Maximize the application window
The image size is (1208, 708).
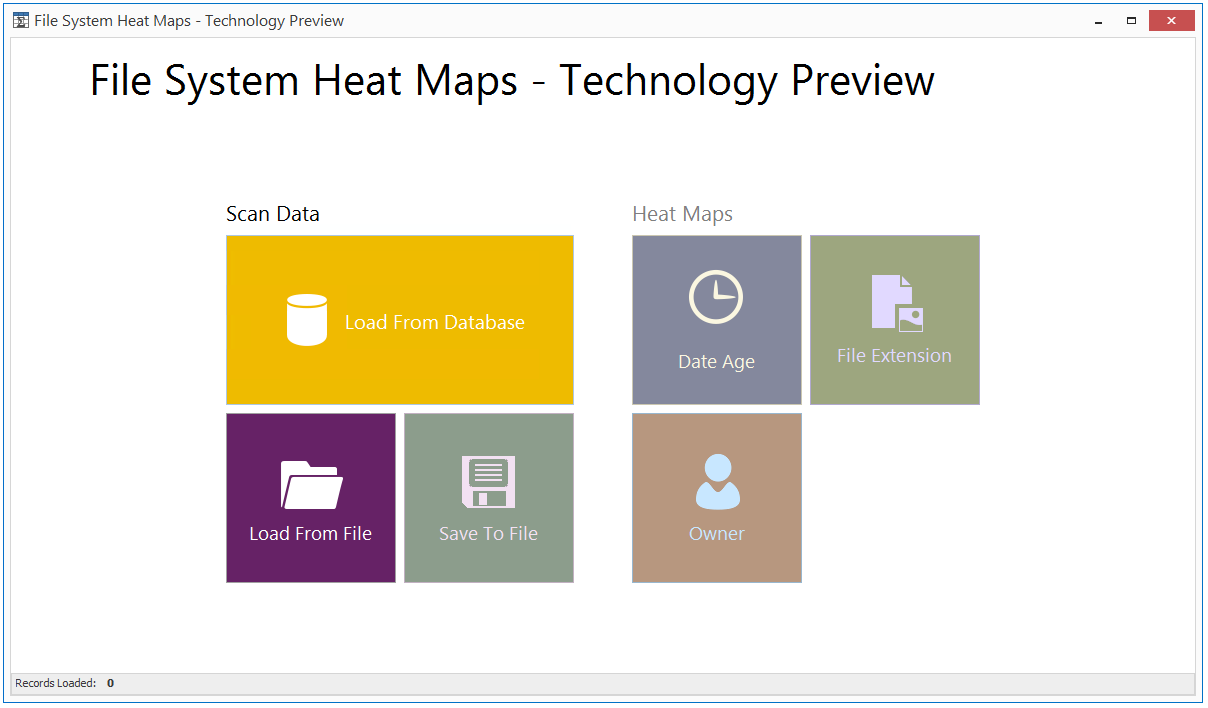coord(1131,20)
